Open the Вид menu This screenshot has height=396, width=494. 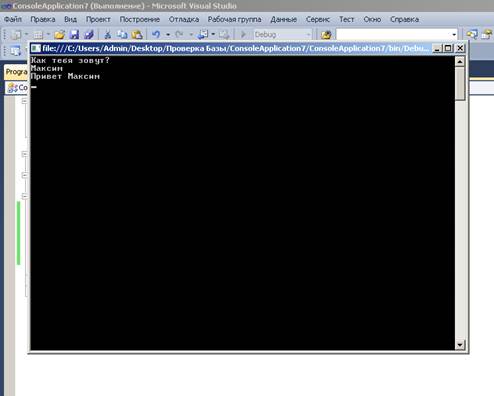coord(70,19)
